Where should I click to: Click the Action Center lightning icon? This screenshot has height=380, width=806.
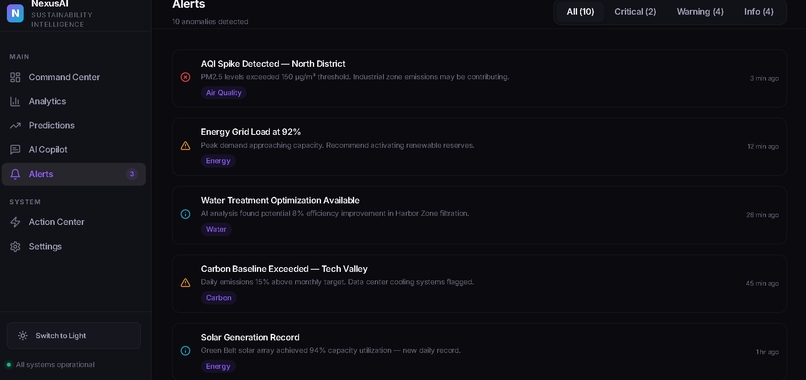(x=15, y=222)
